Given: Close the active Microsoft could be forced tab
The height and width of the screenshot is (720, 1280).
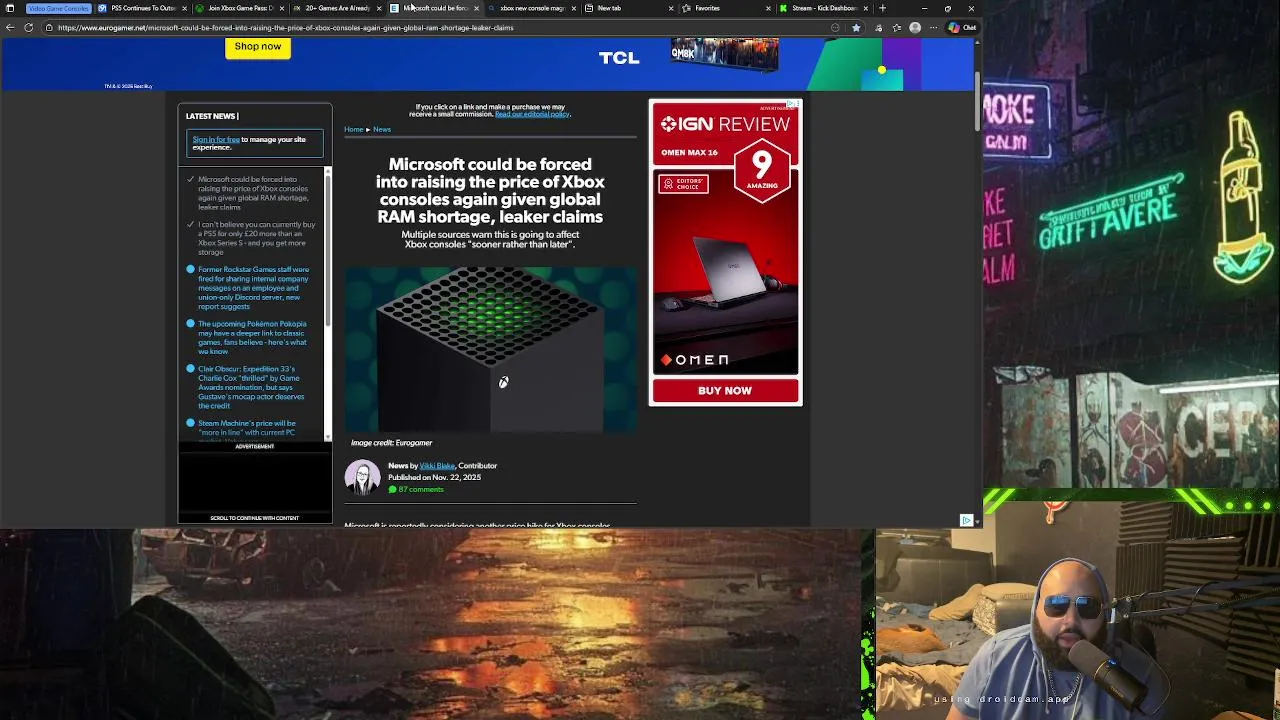Looking at the screenshot, I should 476,8.
